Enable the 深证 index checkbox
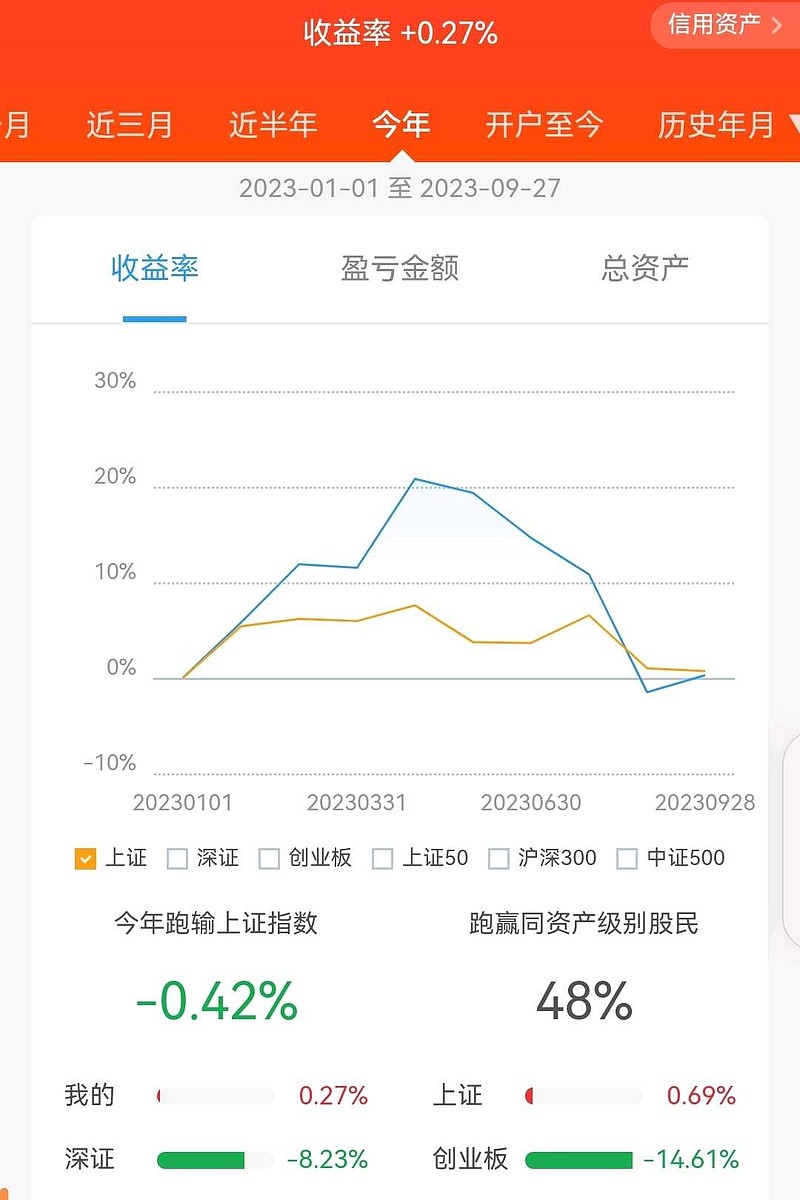This screenshot has height=1200, width=800. 177,858
